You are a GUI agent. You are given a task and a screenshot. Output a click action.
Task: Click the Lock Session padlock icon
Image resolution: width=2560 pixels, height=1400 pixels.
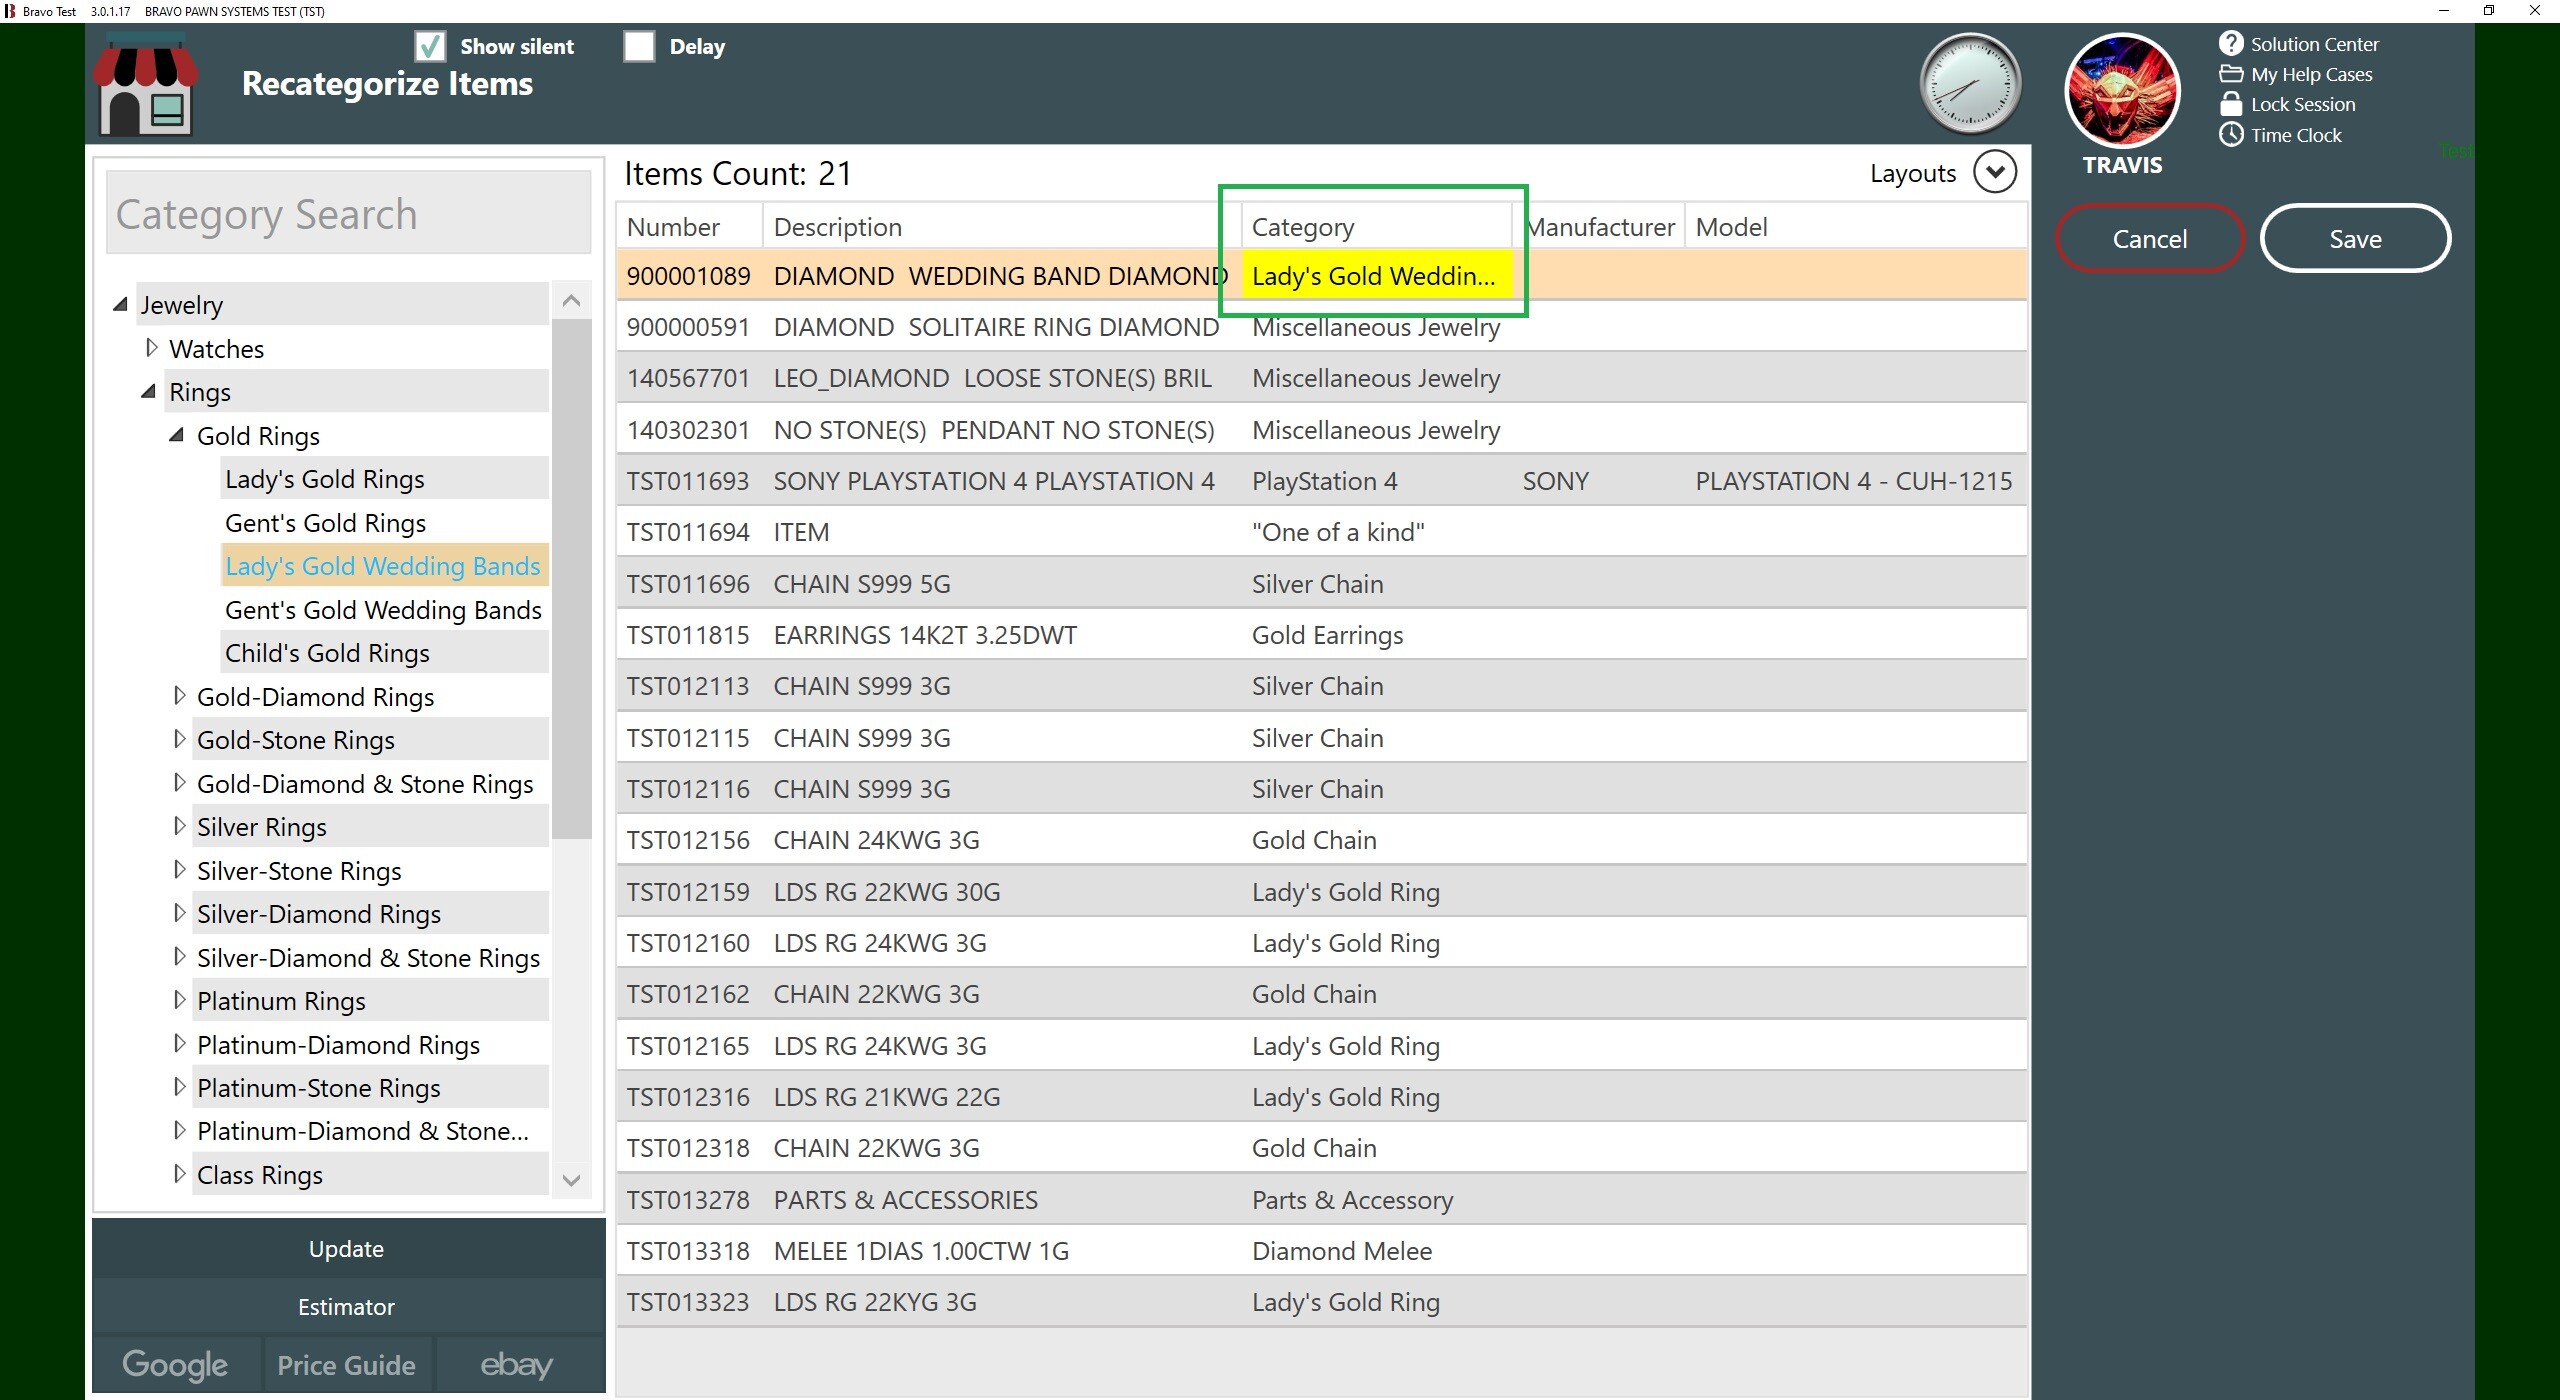click(x=2231, y=104)
